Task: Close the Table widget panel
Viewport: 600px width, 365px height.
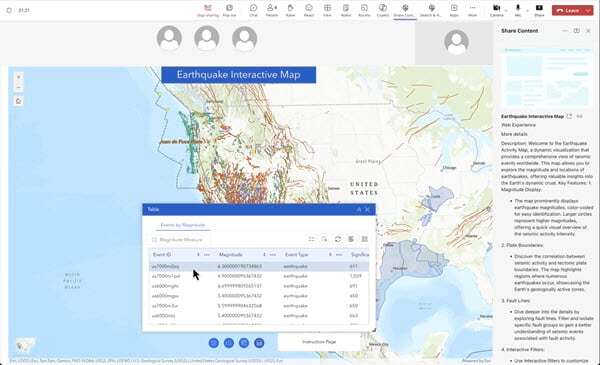Action: [367, 209]
